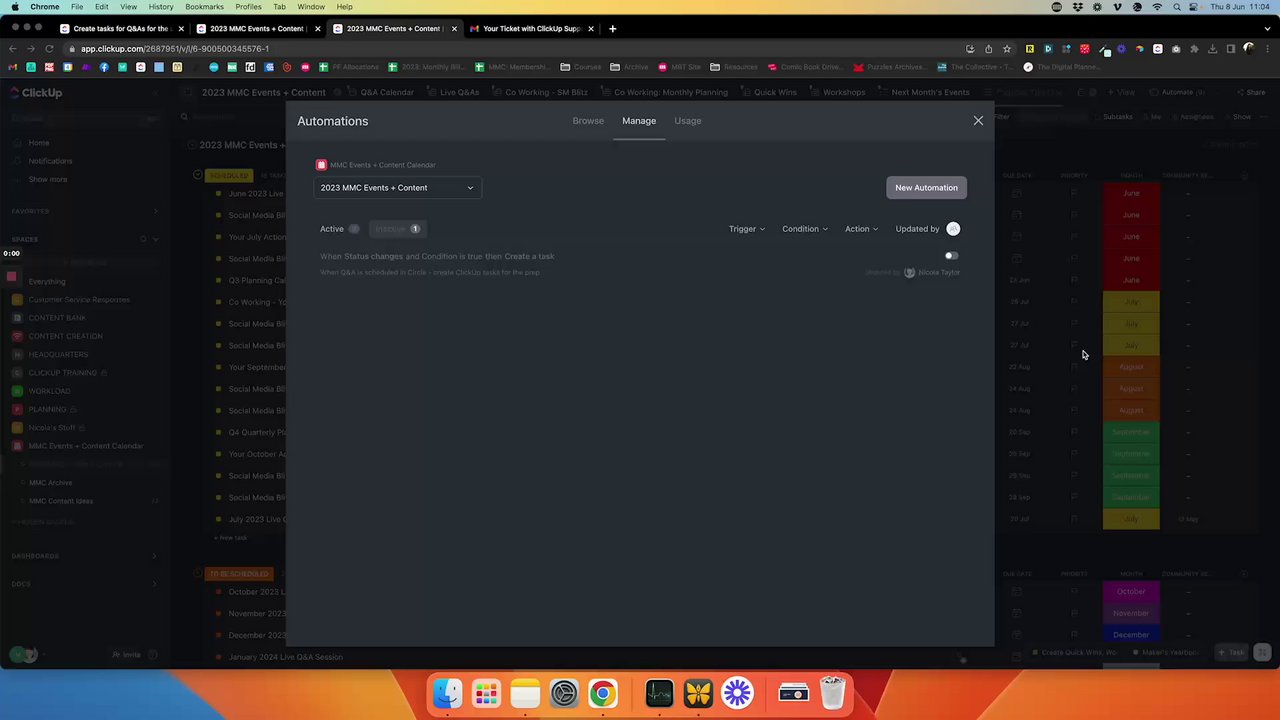Click the pink MMC Events calendar icon
This screenshot has width=1280, height=720.
point(321,165)
